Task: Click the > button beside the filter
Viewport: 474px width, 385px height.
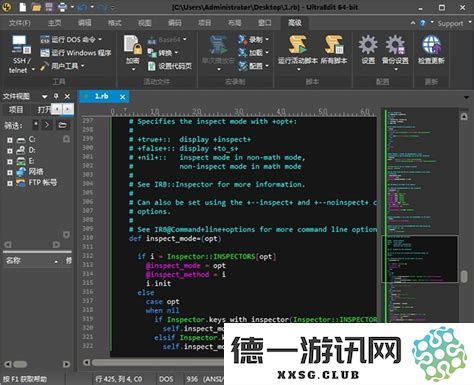Action: tap(47, 125)
